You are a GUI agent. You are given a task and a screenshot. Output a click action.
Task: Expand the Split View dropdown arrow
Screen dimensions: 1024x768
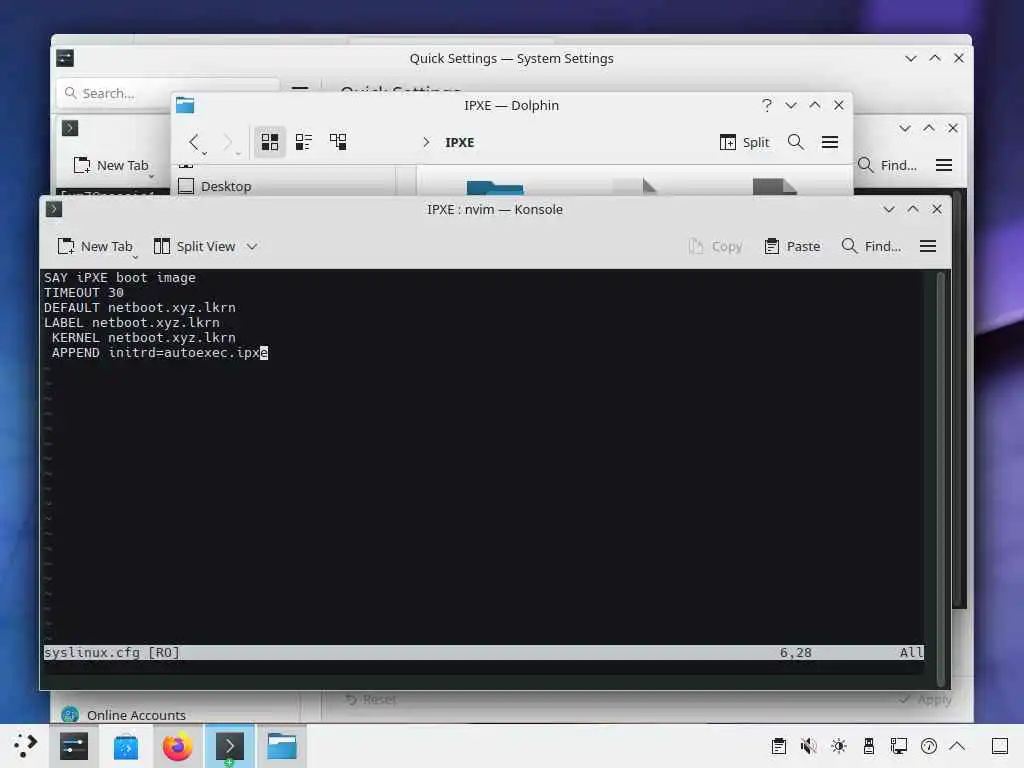coord(252,246)
